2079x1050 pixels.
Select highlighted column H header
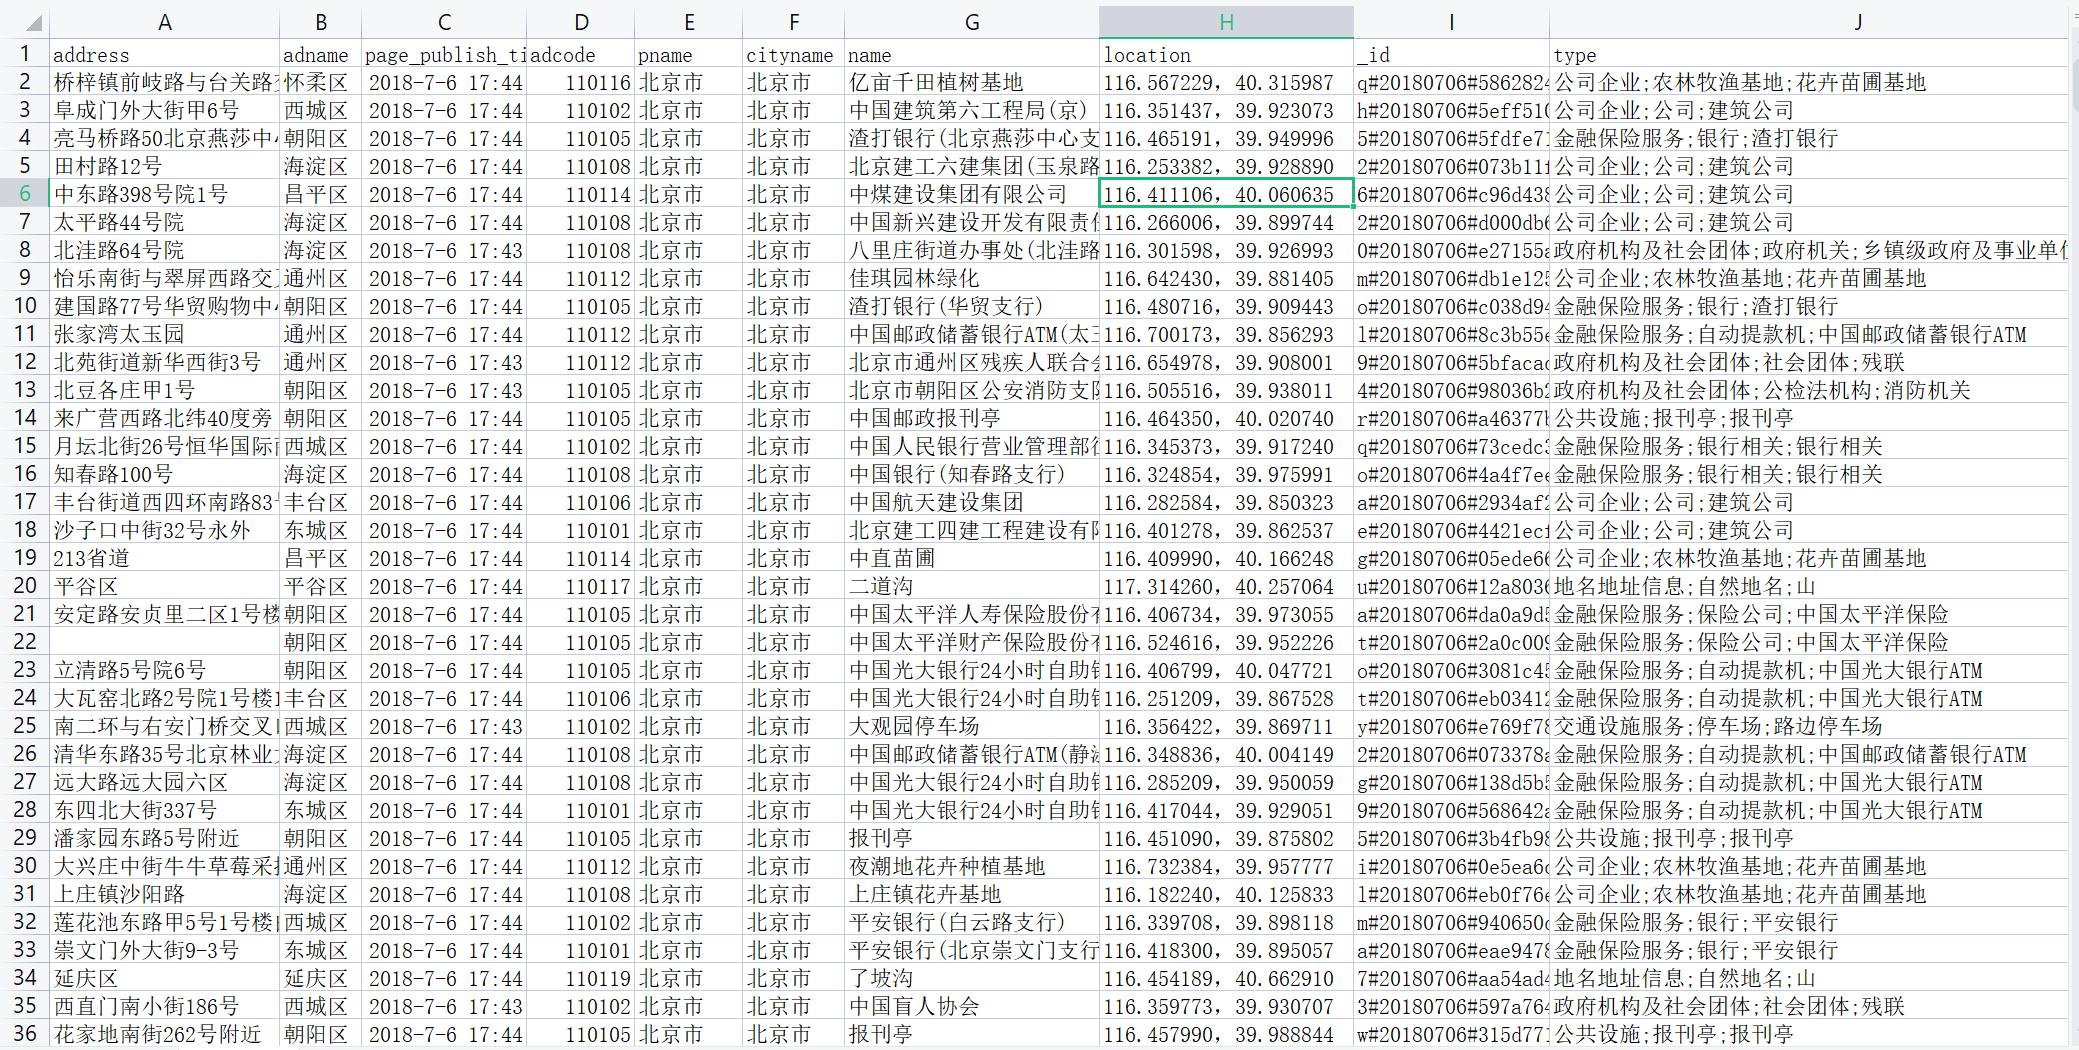coord(1226,22)
